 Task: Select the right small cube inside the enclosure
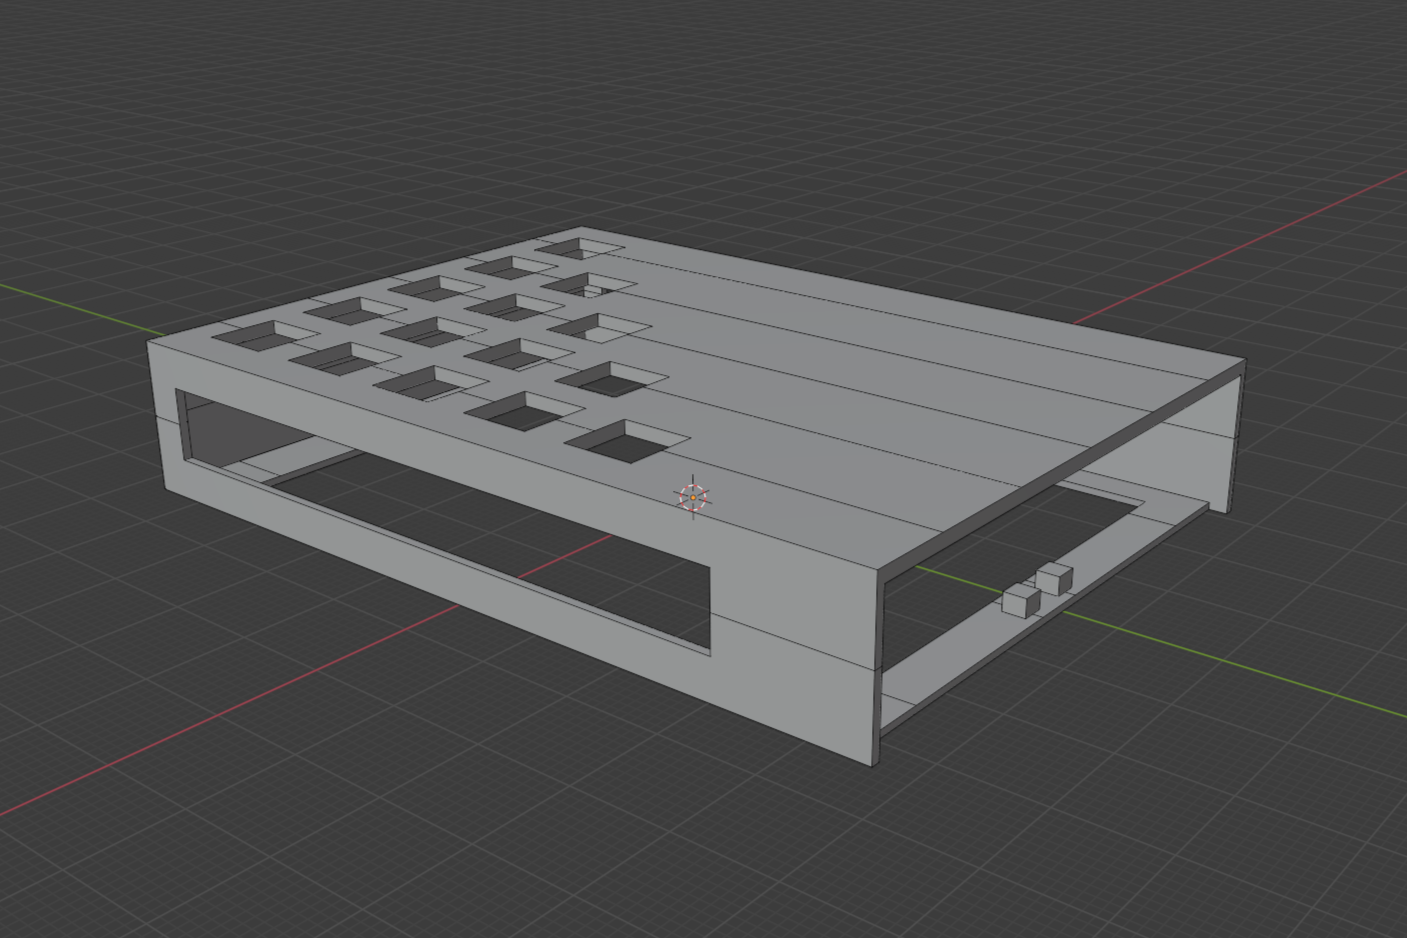pyautogui.click(x=1054, y=578)
